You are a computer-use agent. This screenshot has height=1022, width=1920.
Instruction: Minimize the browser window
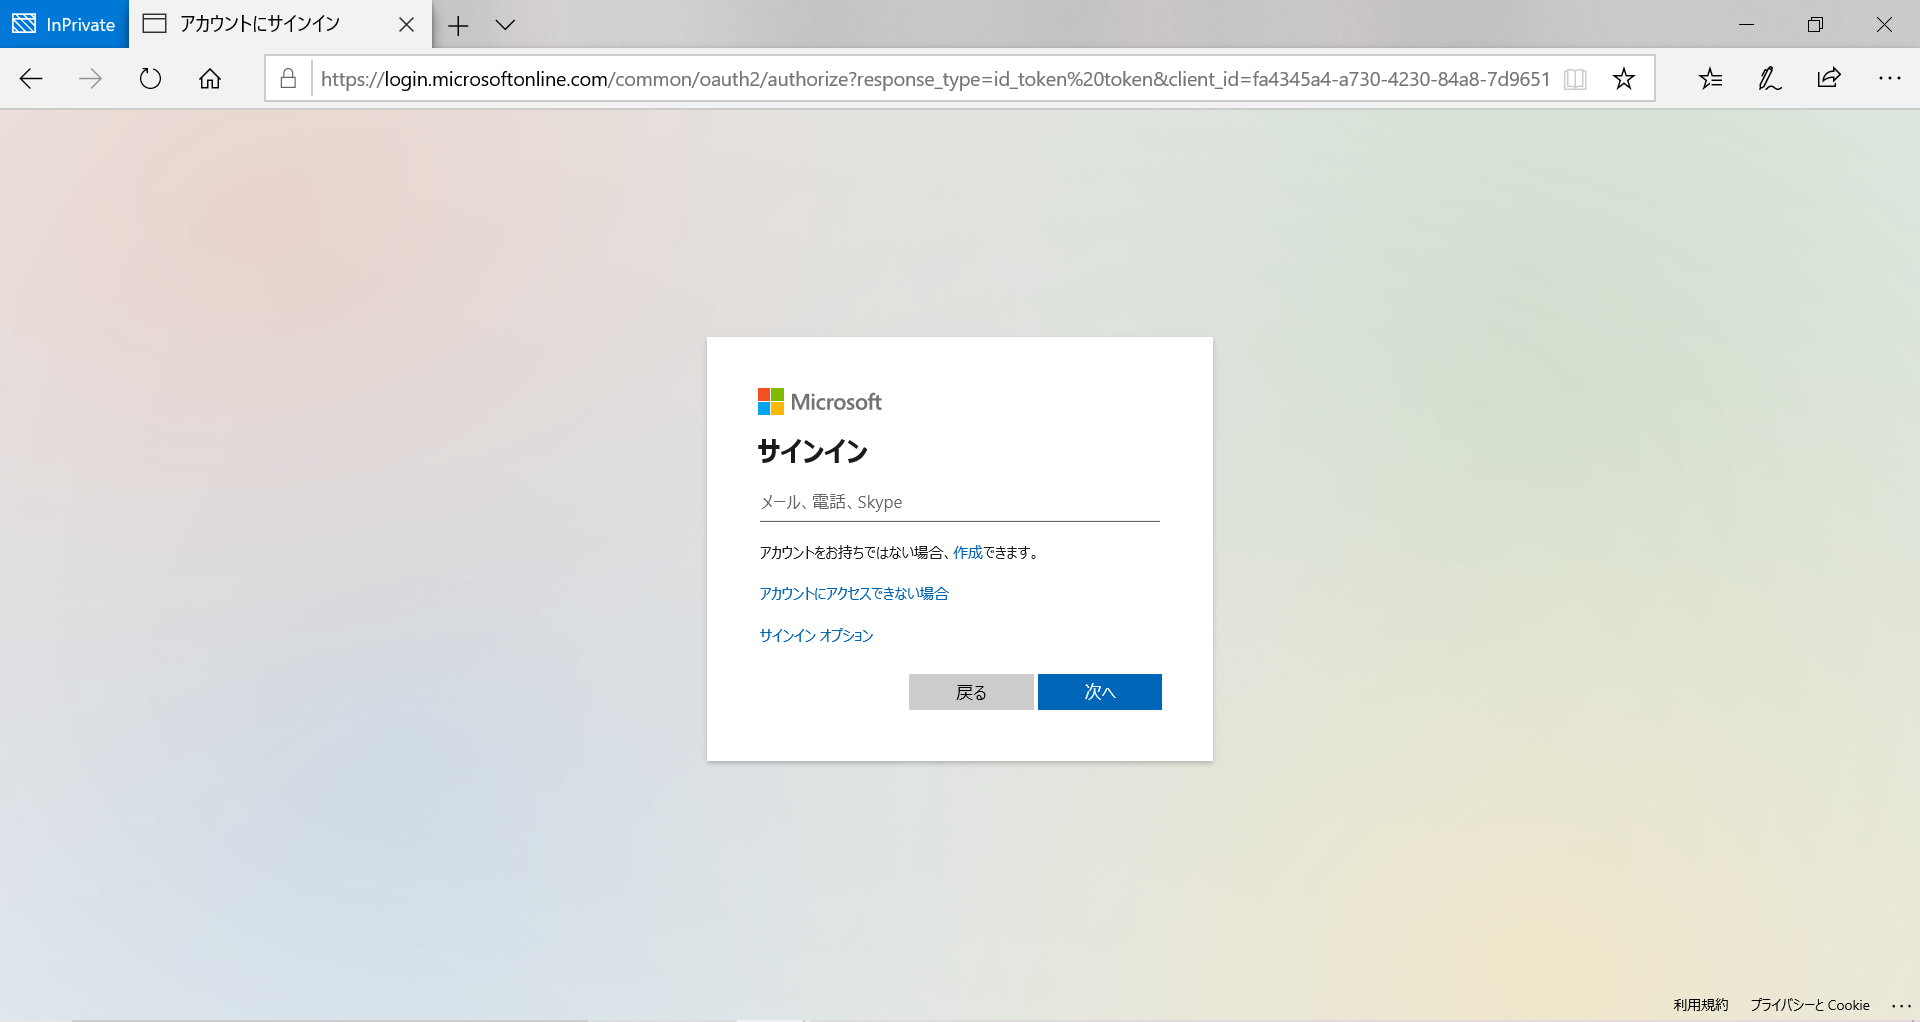[1747, 25]
